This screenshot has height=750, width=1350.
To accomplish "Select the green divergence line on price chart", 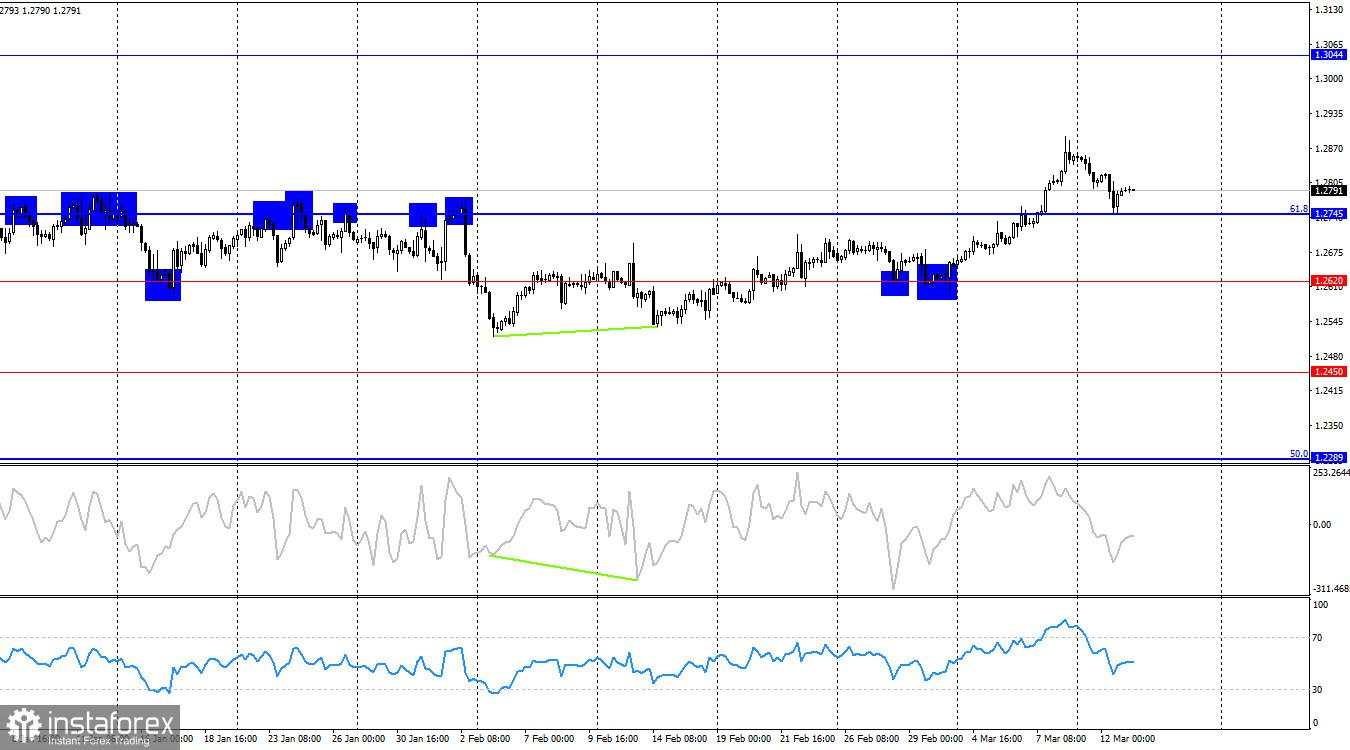I will (x=575, y=332).
